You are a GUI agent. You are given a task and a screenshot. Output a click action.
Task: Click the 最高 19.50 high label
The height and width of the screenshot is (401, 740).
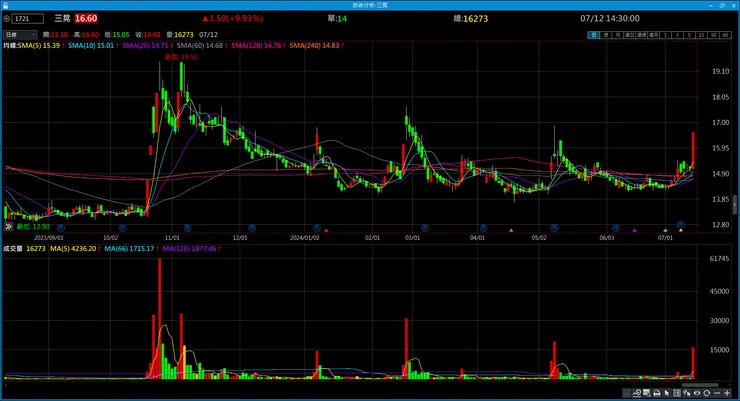[x=182, y=57]
